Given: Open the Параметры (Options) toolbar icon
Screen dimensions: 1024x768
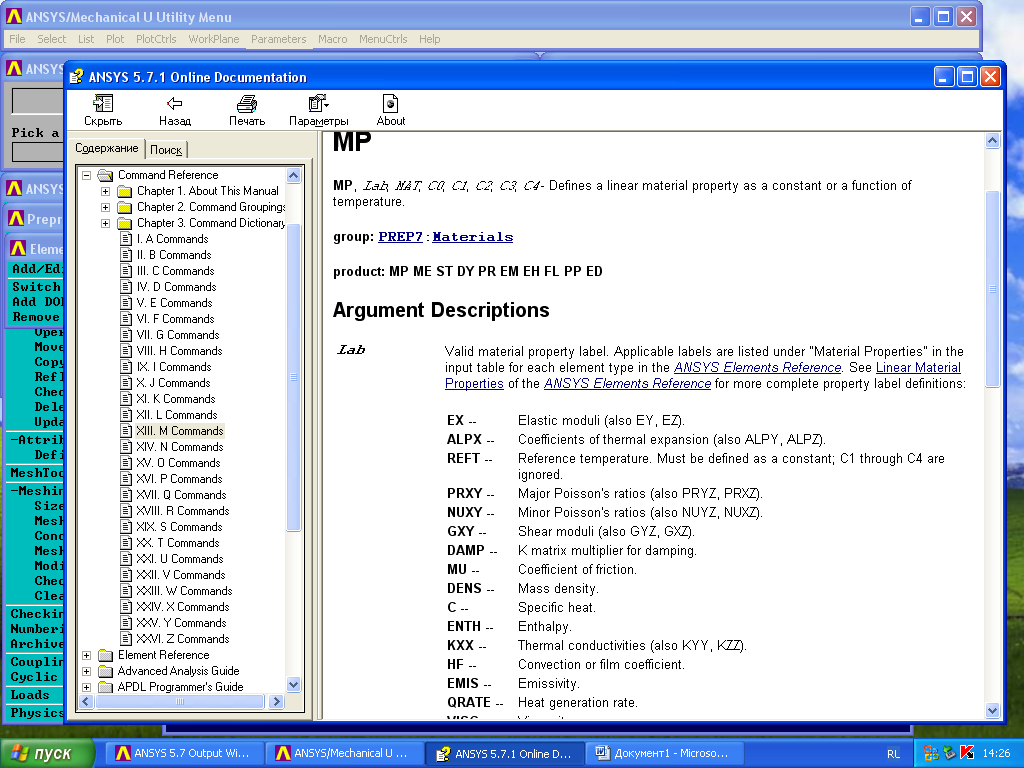Looking at the screenshot, I should (318, 103).
